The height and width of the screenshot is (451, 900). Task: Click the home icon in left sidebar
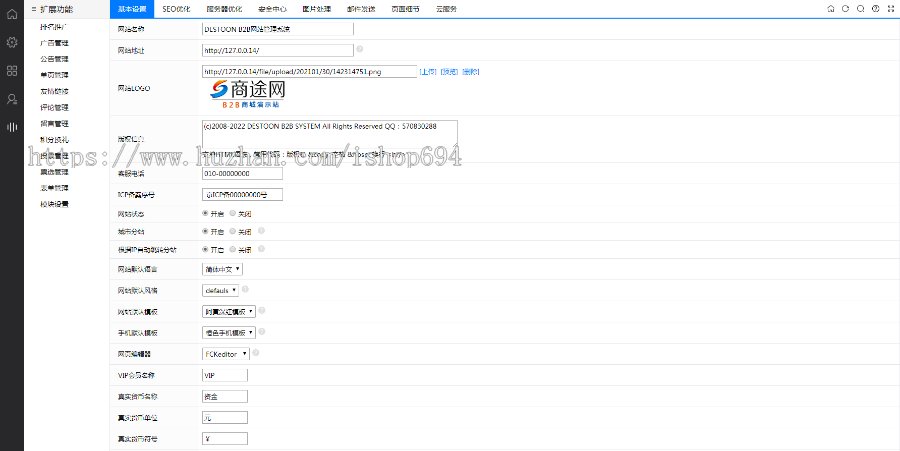pyautogui.click(x=12, y=15)
